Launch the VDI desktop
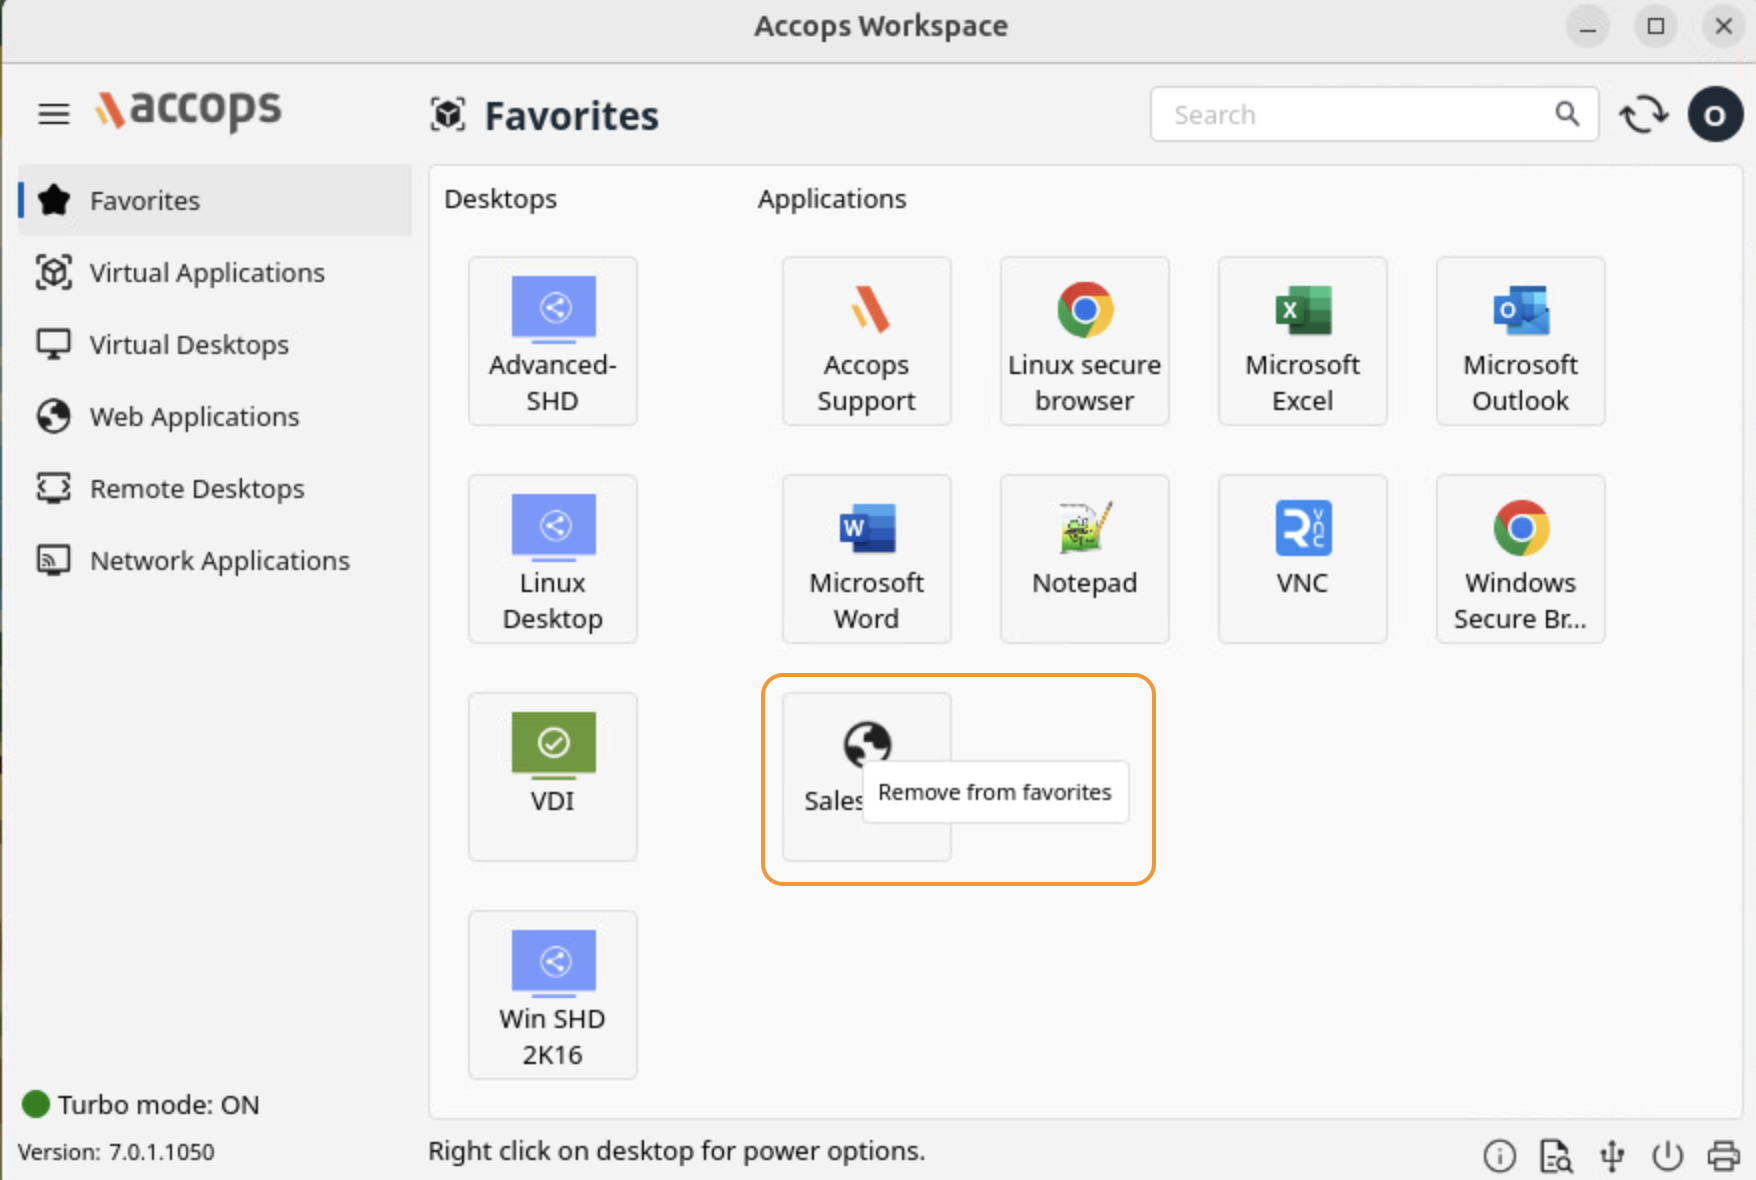The height and width of the screenshot is (1180, 1756). (x=552, y=776)
